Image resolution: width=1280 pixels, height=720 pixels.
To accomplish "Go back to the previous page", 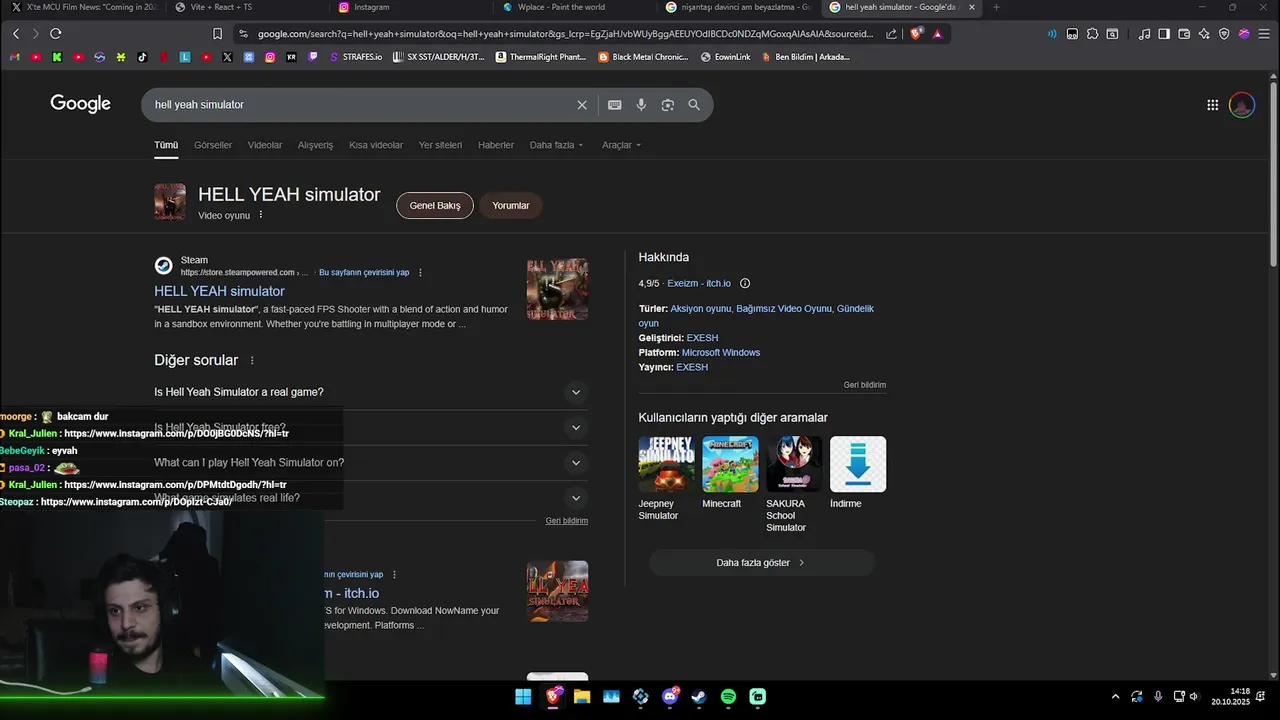I will pyautogui.click(x=16, y=33).
